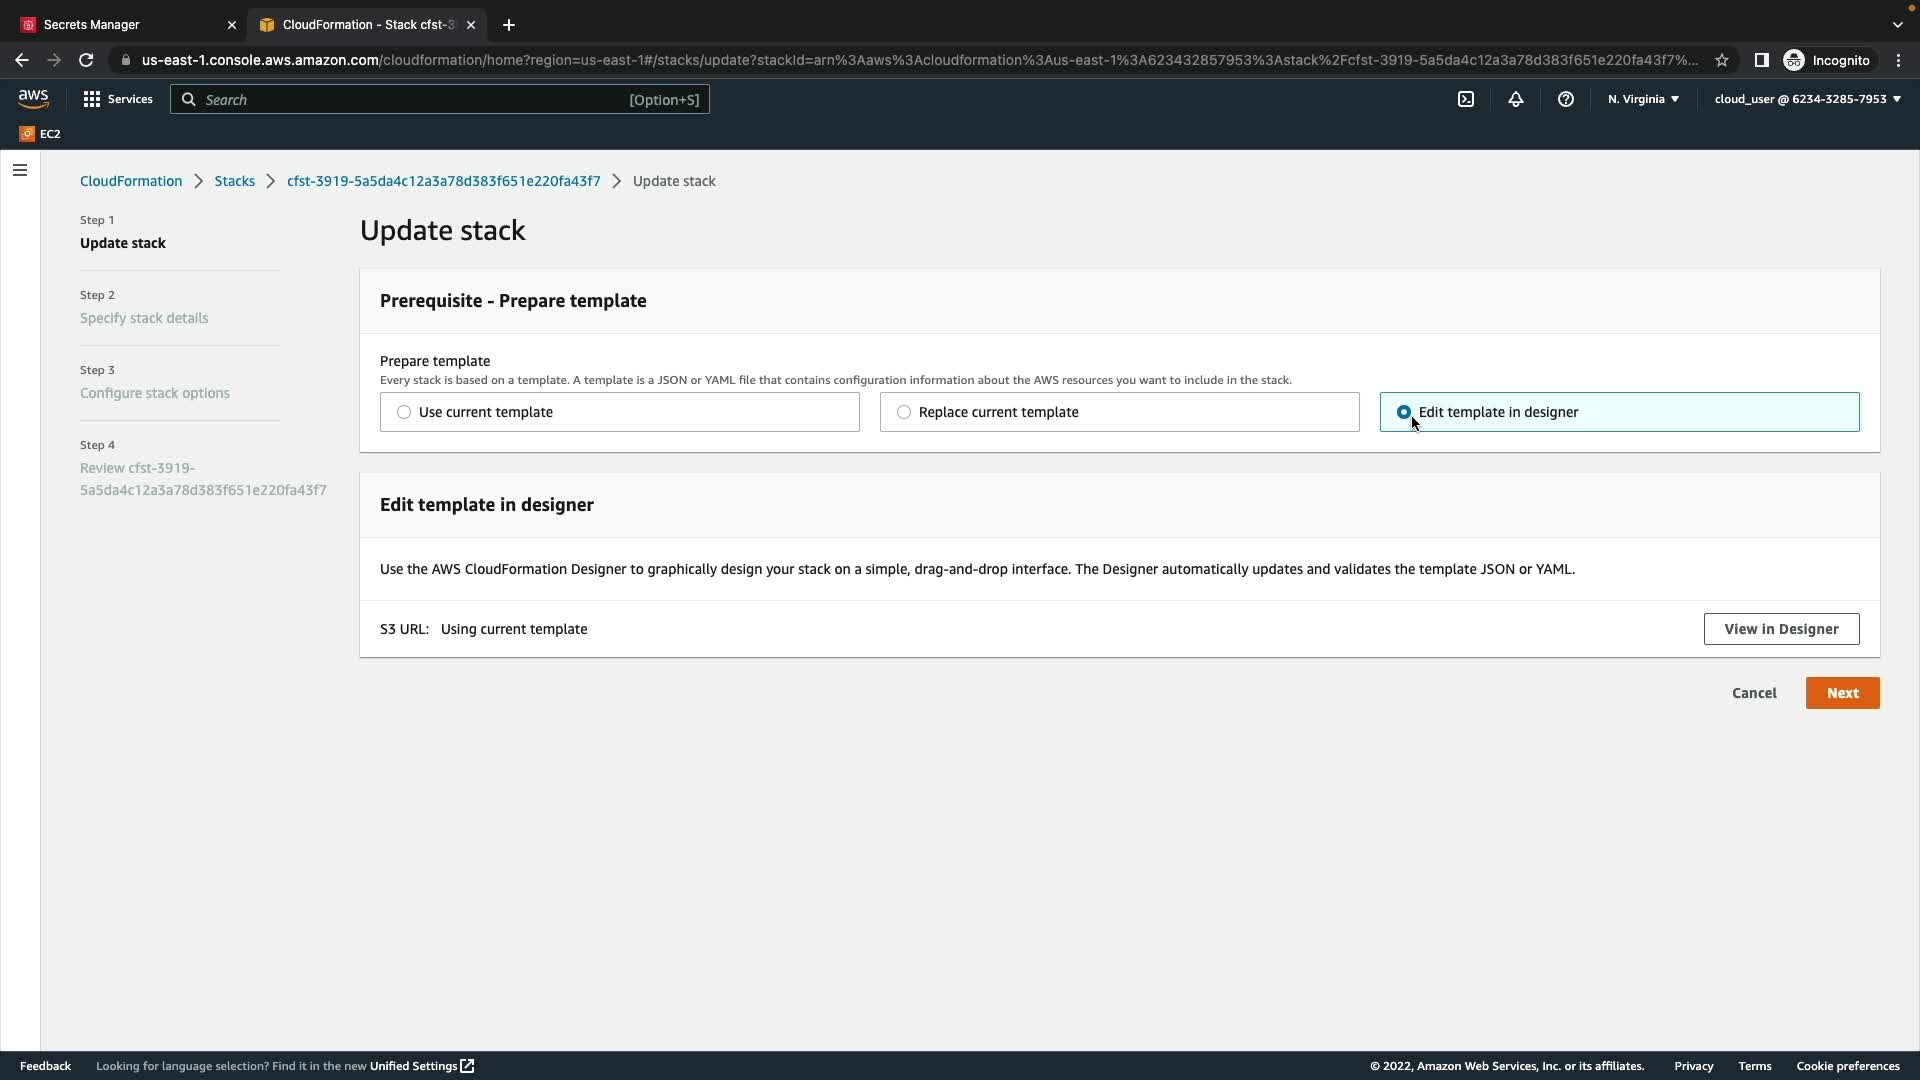Open the help question-mark icon
Image resolution: width=1920 pixels, height=1080 pixels.
coord(1566,99)
